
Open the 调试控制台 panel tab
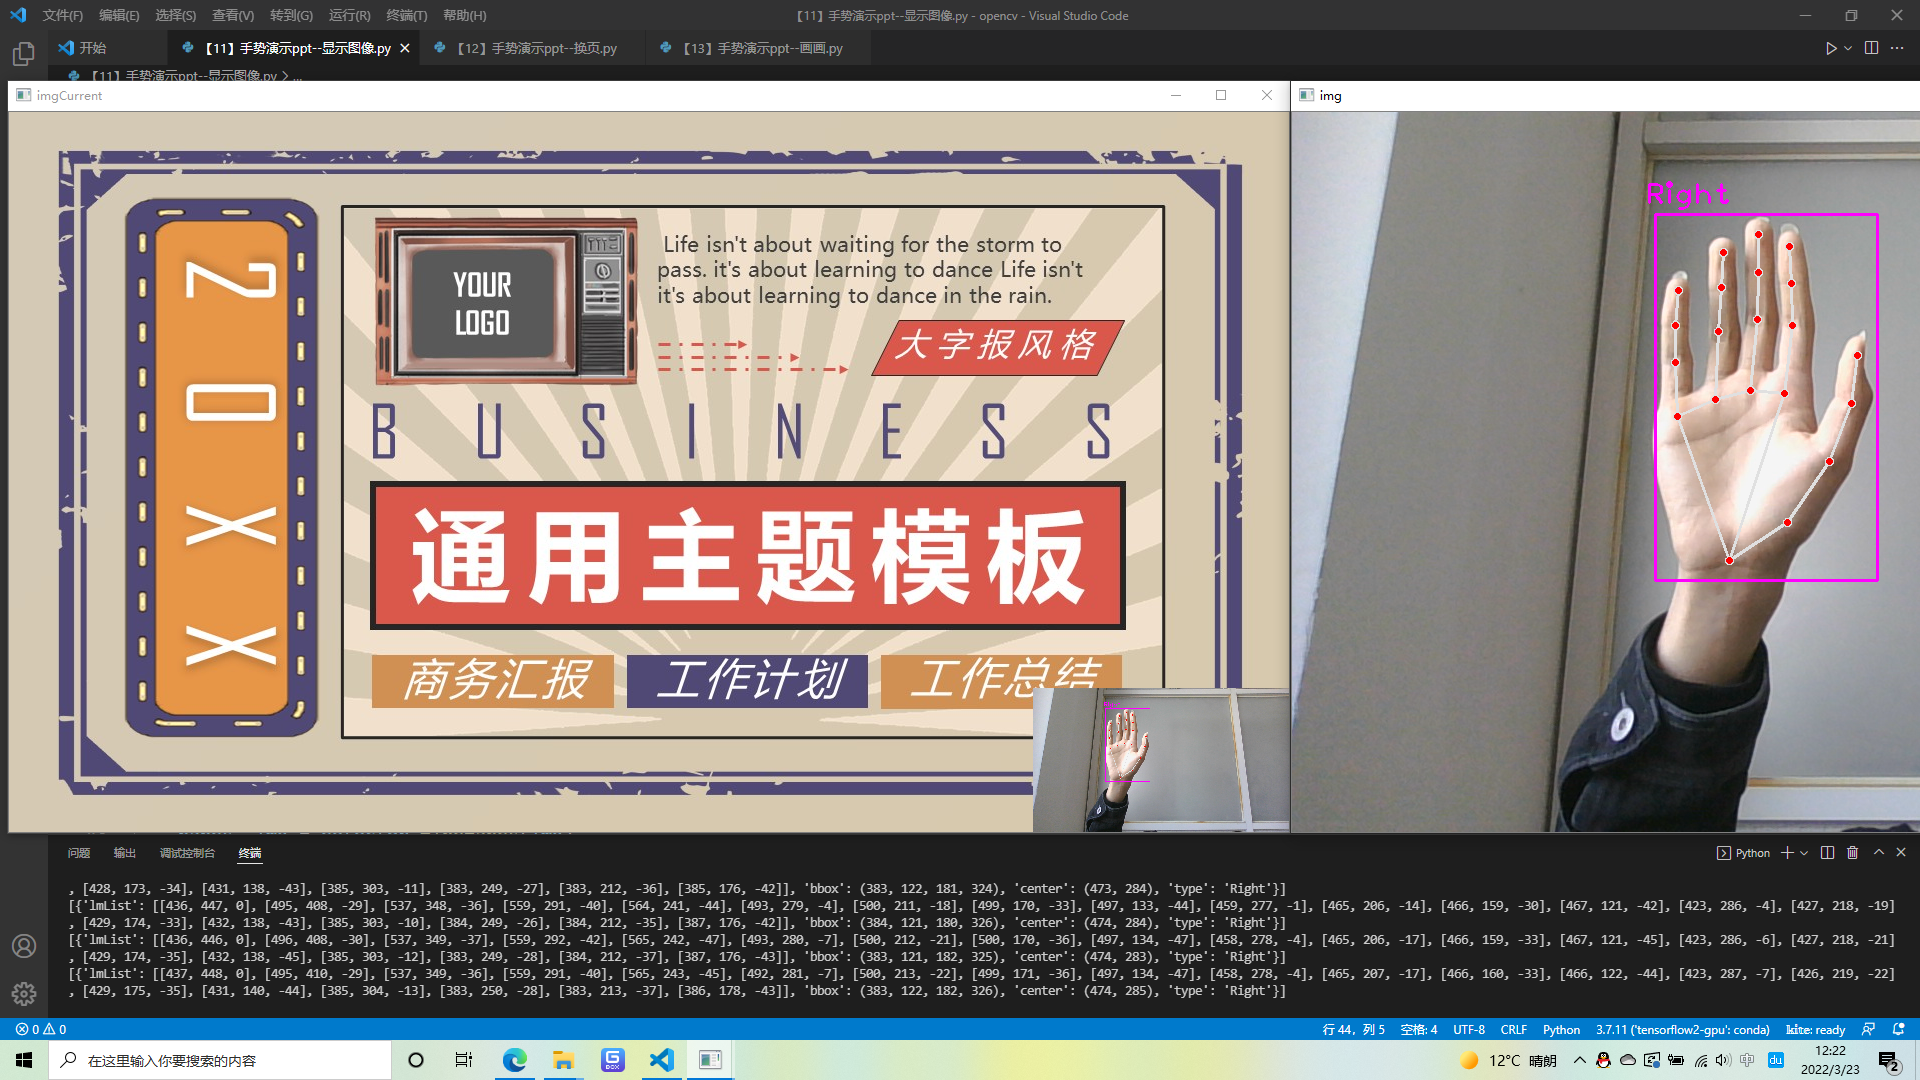point(187,853)
